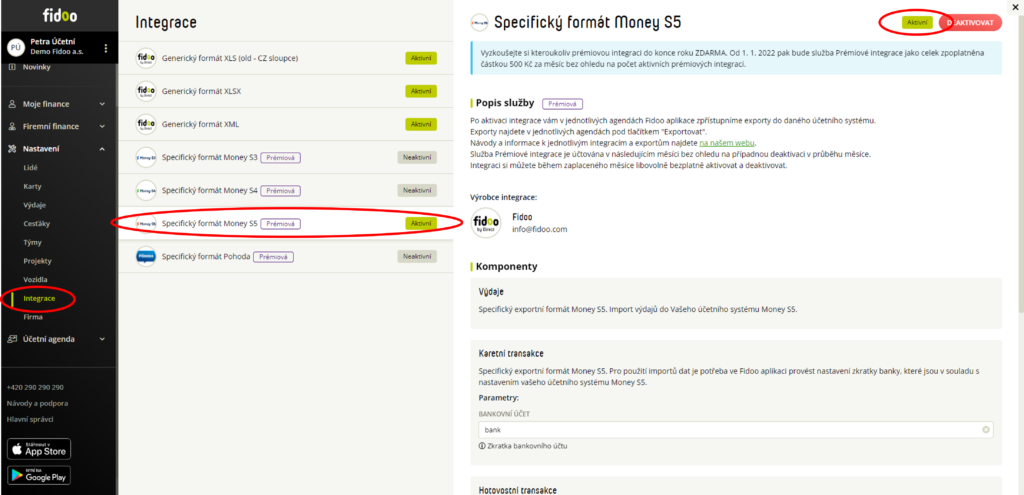Click the Prémiová tag next to Popis služby
The width and height of the screenshot is (1024, 495).
(x=562, y=103)
